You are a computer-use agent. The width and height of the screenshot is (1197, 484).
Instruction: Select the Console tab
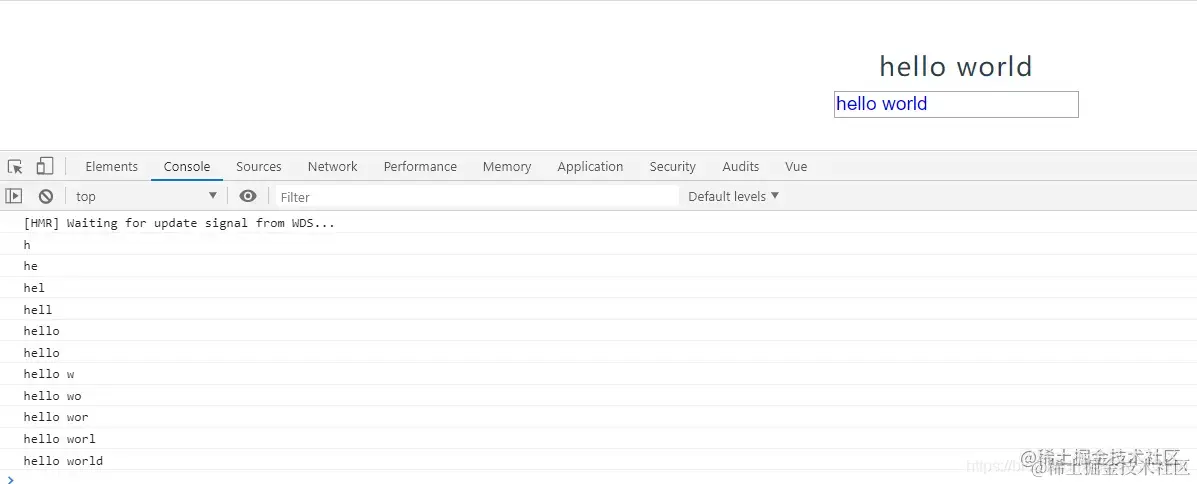[187, 166]
